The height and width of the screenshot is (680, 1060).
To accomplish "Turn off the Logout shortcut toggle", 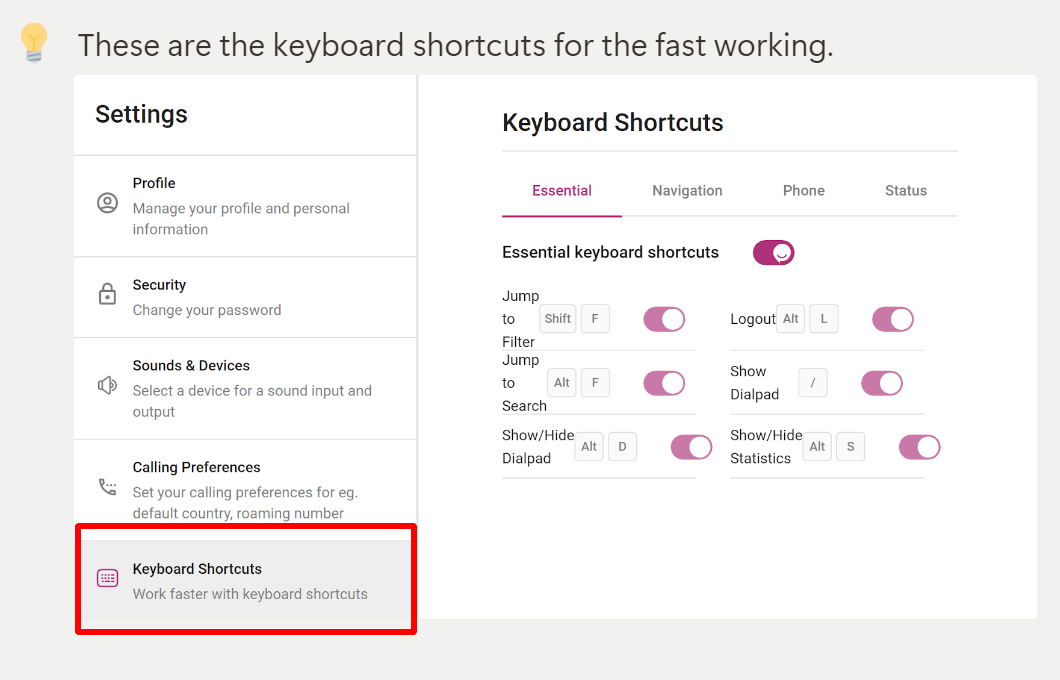I will click(892, 319).
